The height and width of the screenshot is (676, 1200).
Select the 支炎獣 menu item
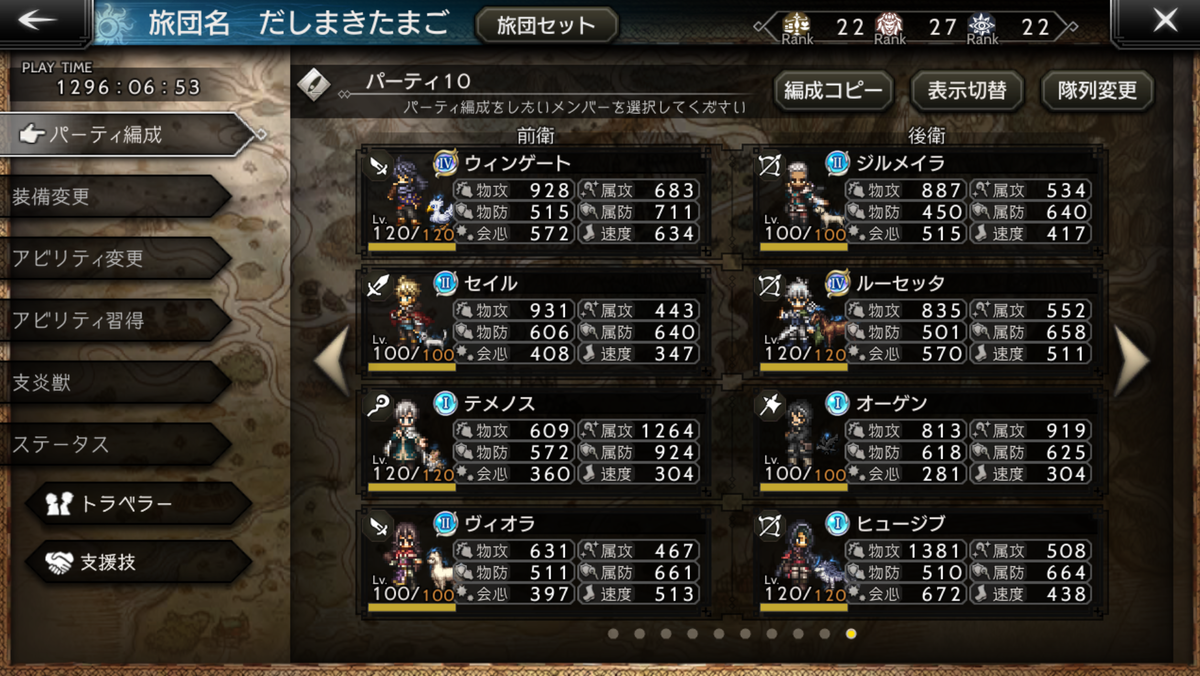[115, 382]
